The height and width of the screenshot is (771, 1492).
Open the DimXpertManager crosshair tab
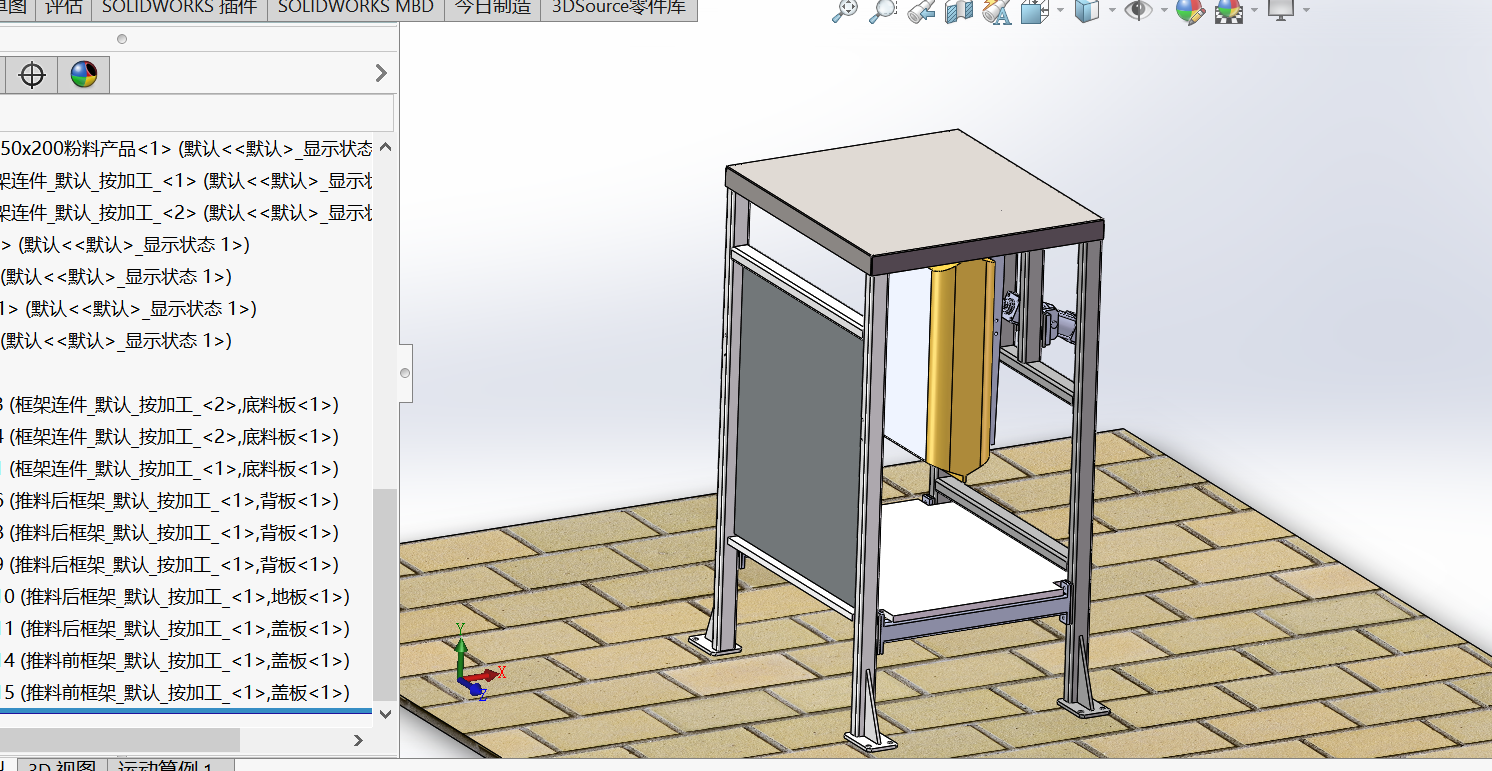coord(33,75)
